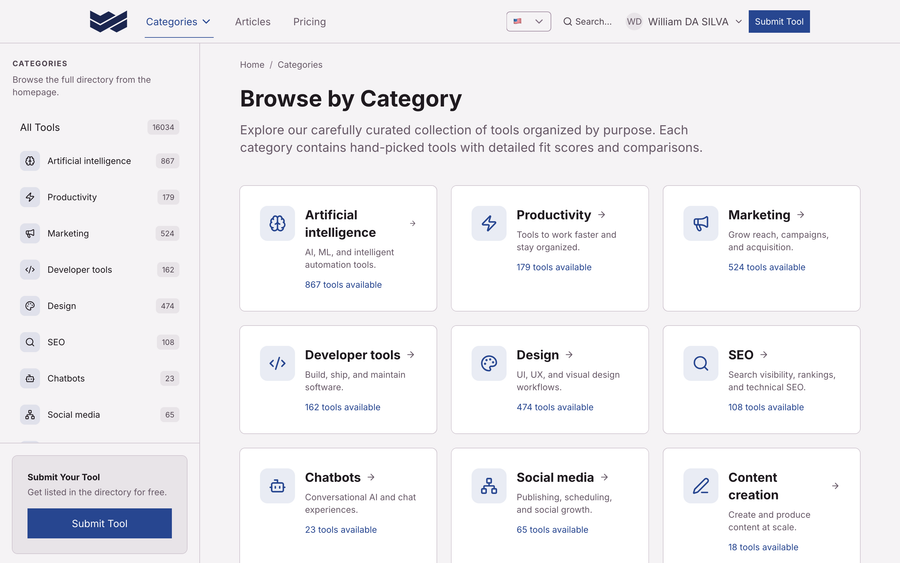The width and height of the screenshot is (900, 563).
Task: Click the arrow beside Chatbots card title
Action: click(x=371, y=477)
